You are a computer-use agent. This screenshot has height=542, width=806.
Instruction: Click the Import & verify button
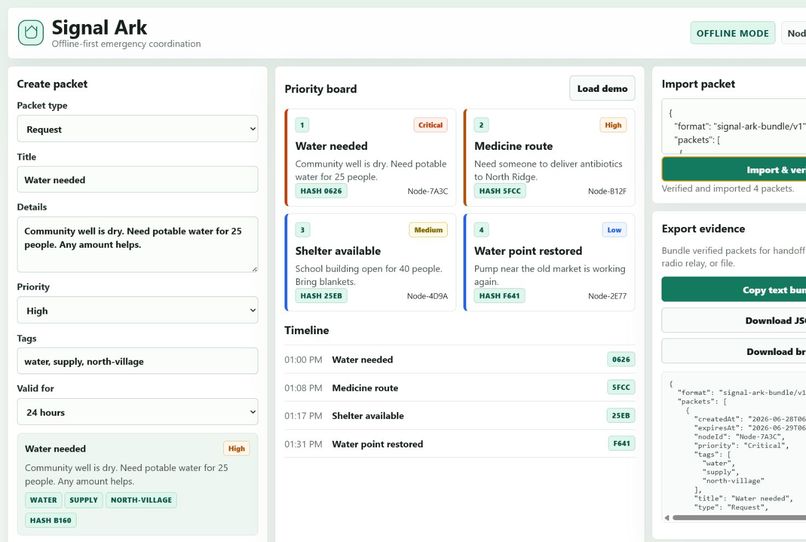(x=734, y=170)
